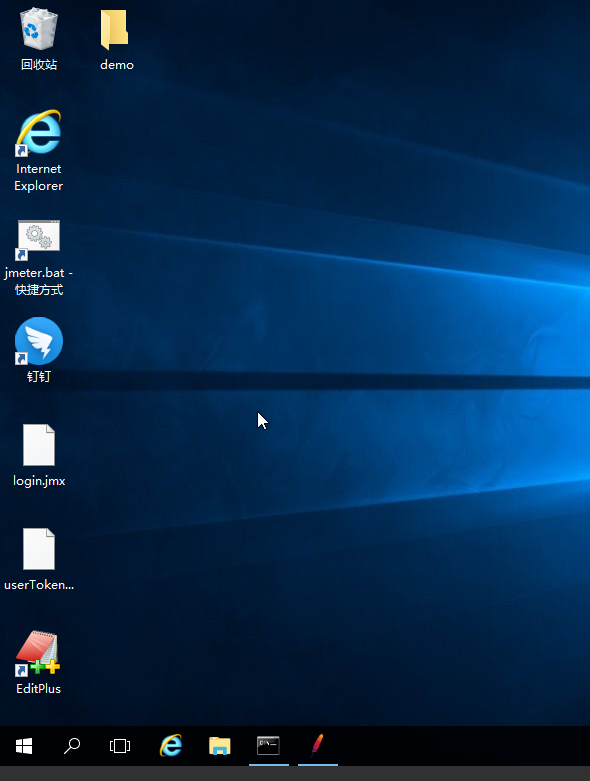Select the DingTalk (钉钉) desktop icon
This screenshot has width=590, height=781.
[x=39, y=341]
